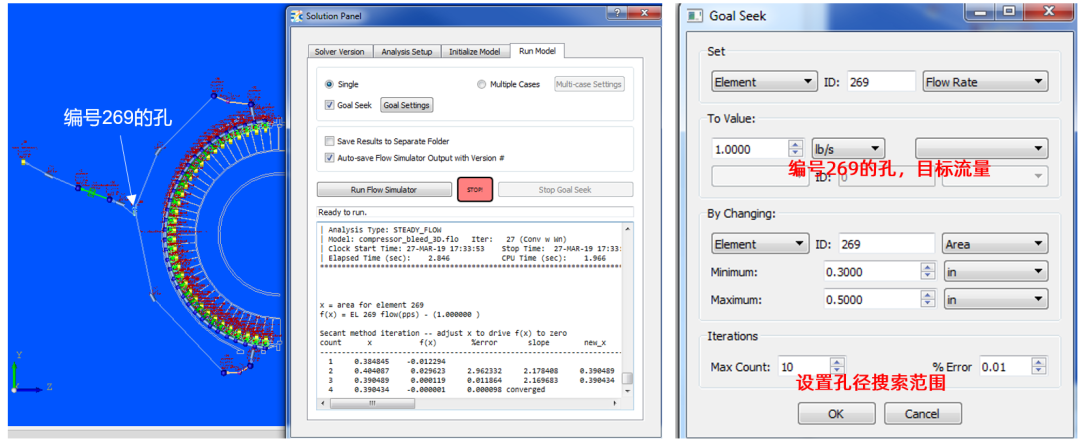Click the red STOP! button
Screen dimensions: 1080x443
[x=475, y=189]
